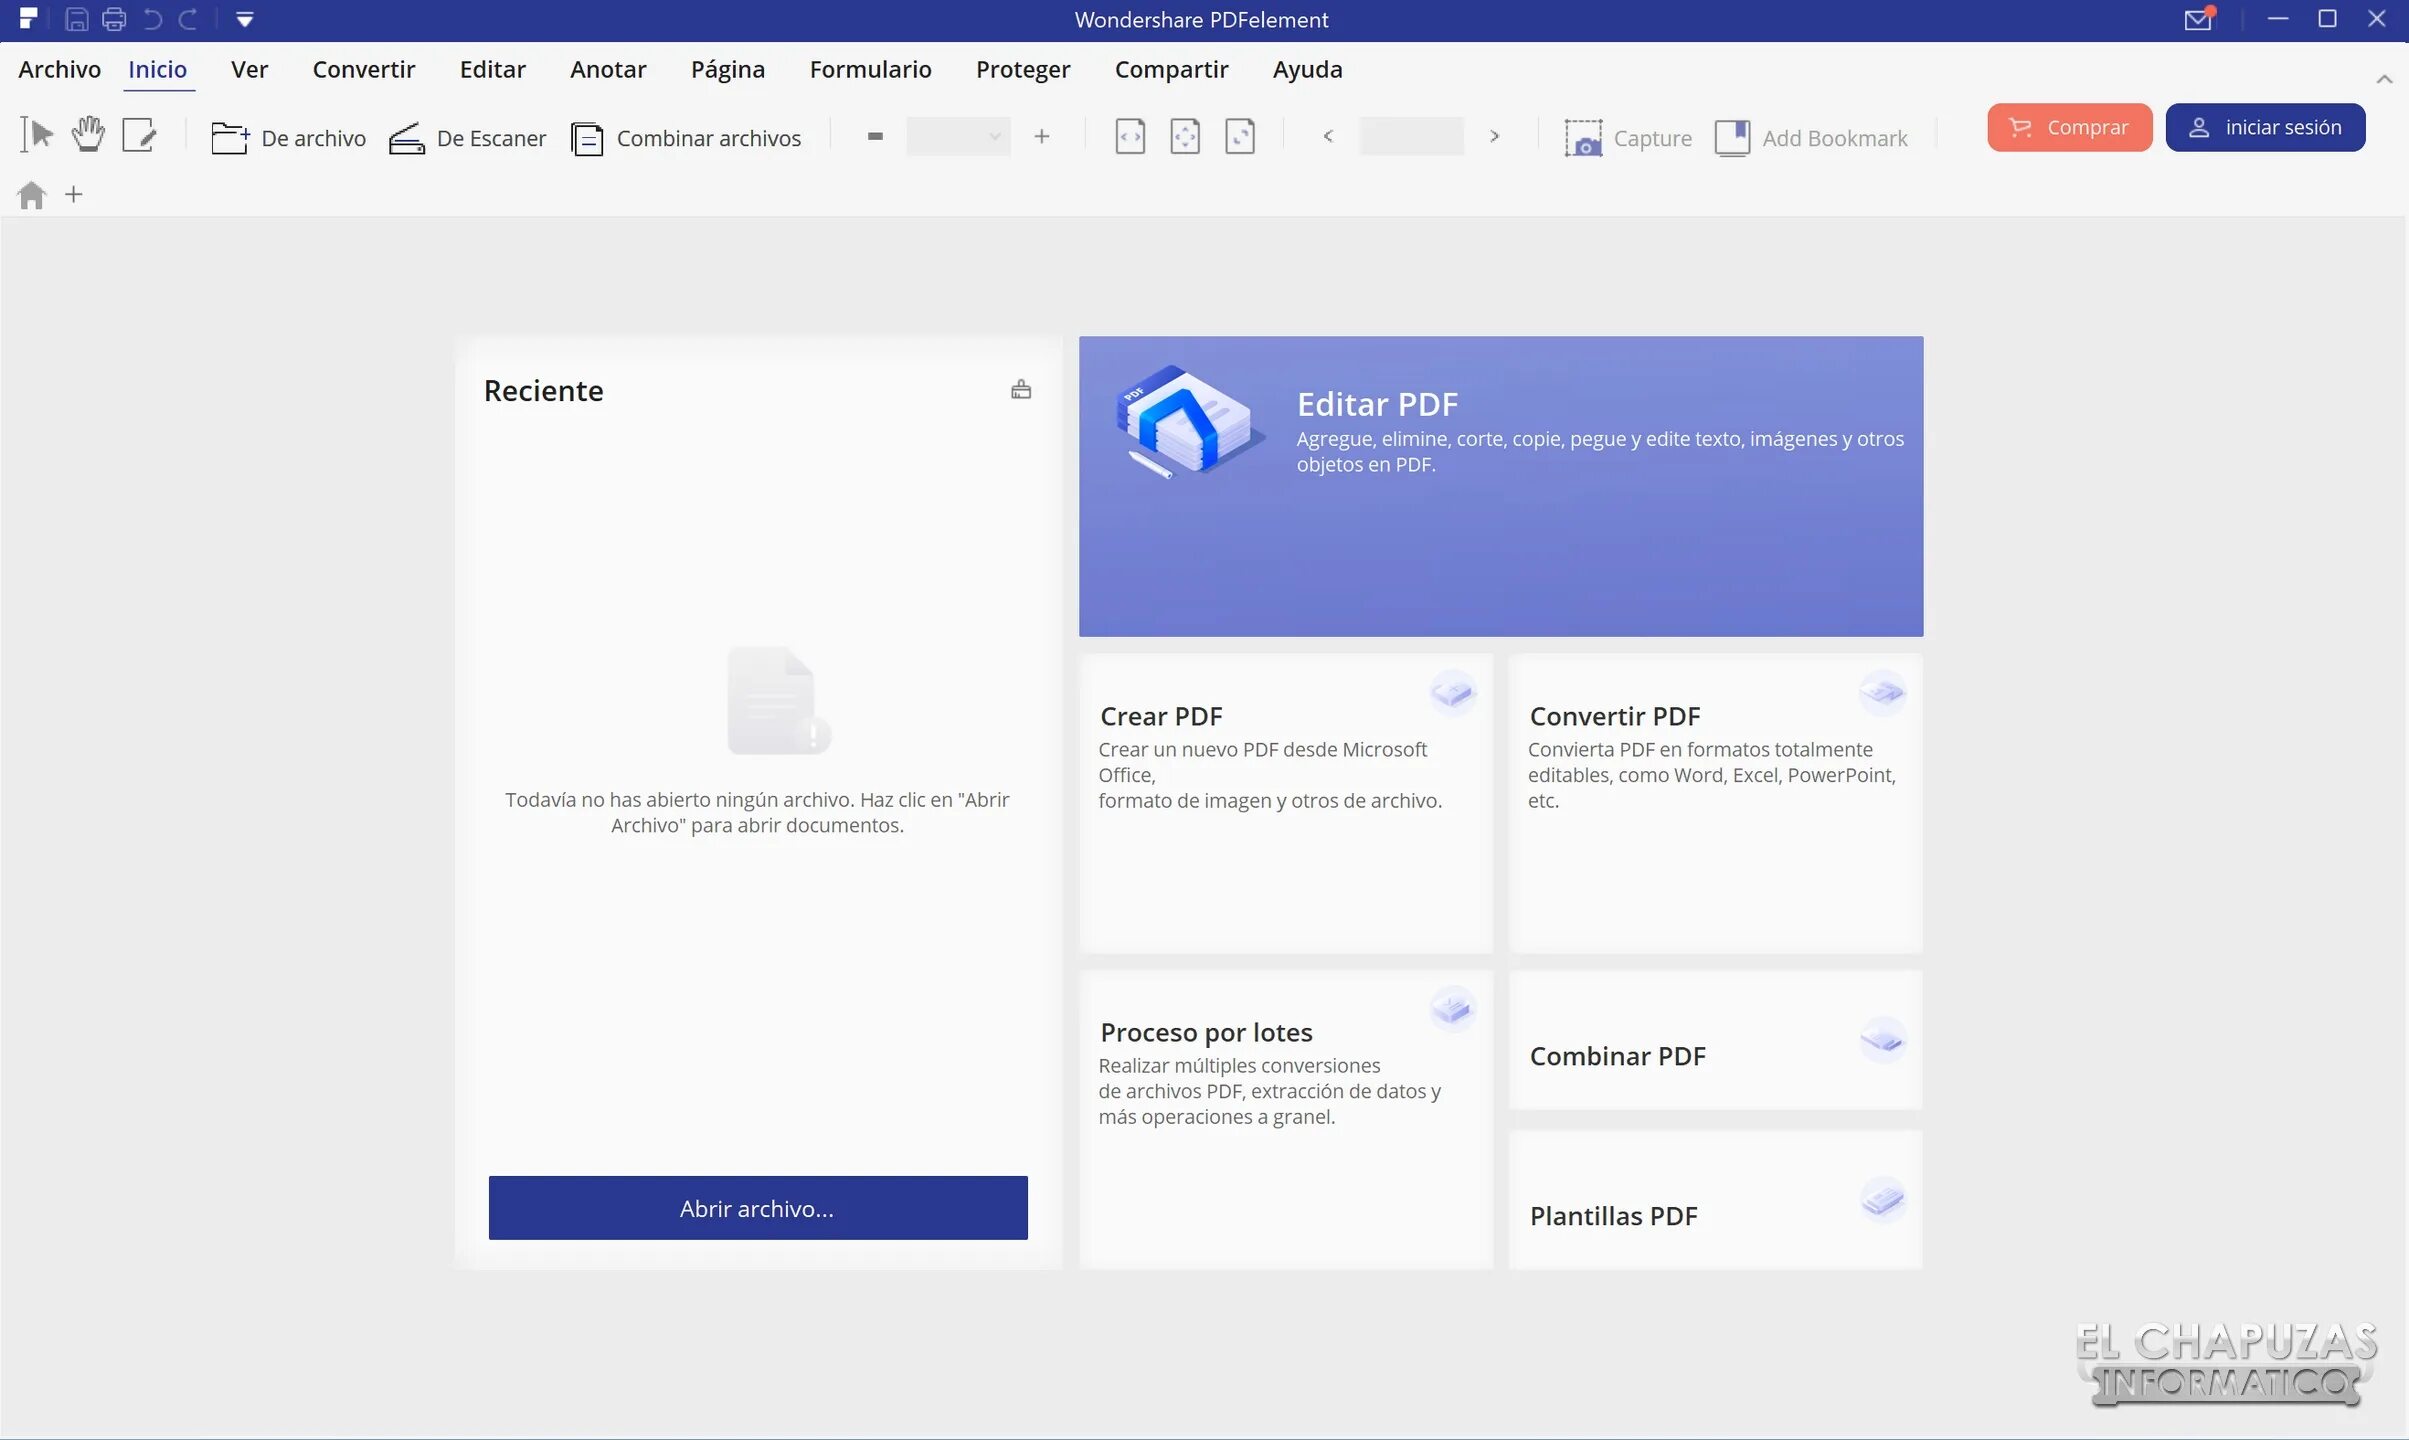Open the De Escaner scanner option
The height and width of the screenshot is (1440, 2409).
(x=468, y=138)
